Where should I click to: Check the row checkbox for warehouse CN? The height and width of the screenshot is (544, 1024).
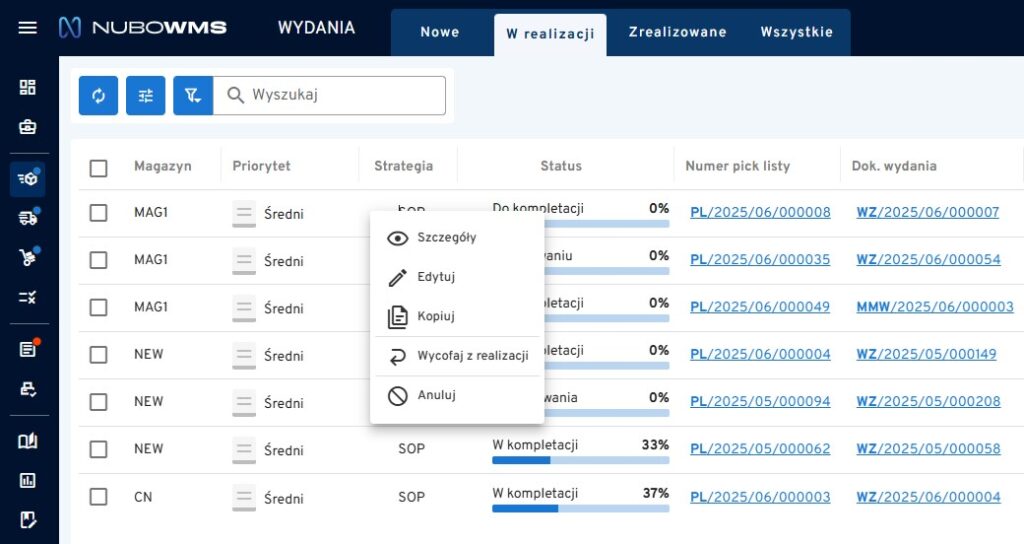(x=98, y=497)
